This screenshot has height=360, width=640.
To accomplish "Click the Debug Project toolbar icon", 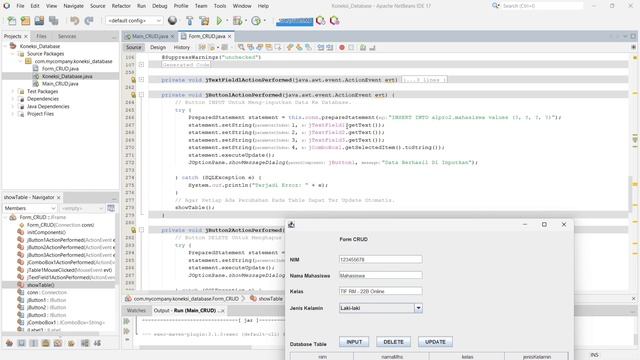I will [x=237, y=21].
